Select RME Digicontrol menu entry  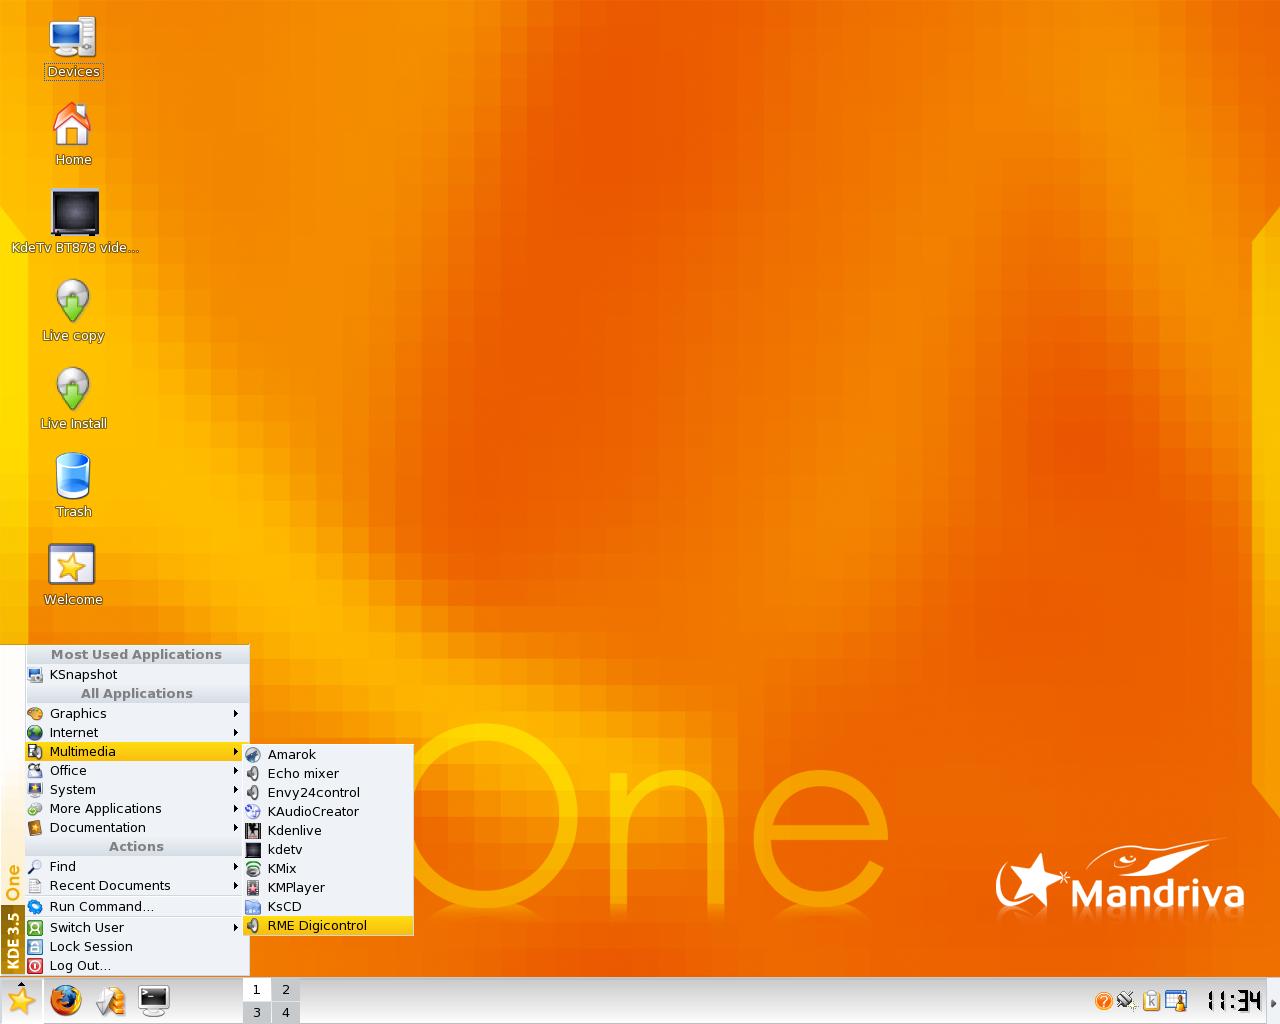[328, 926]
